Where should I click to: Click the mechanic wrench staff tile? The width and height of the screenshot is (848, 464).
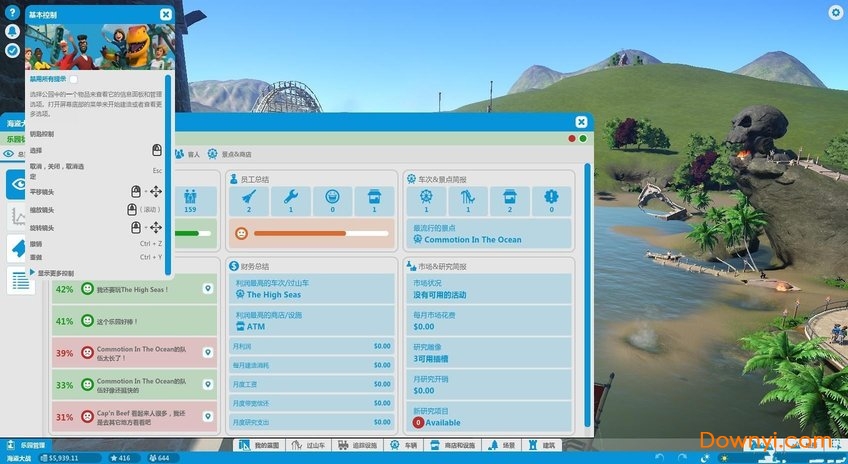point(290,201)
